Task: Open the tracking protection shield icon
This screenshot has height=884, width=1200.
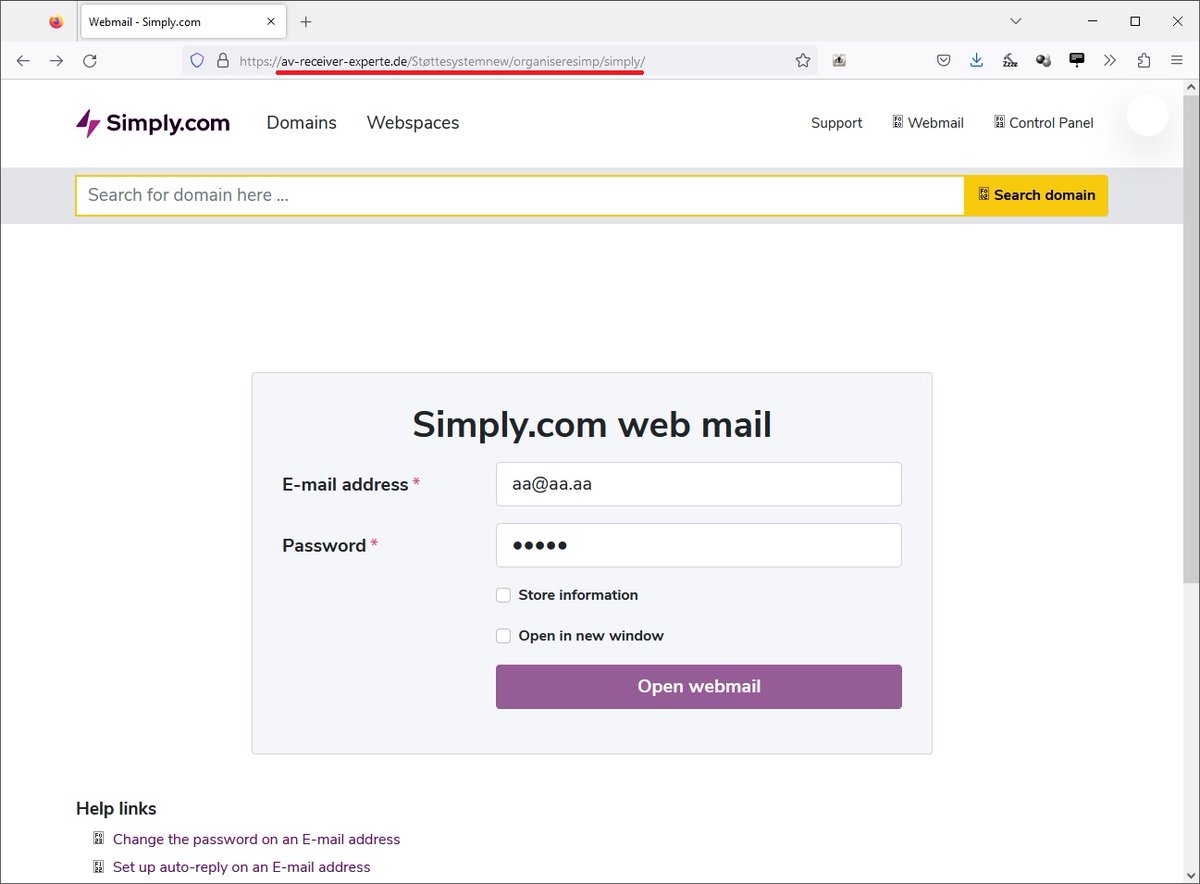Action: click(197, 61)
